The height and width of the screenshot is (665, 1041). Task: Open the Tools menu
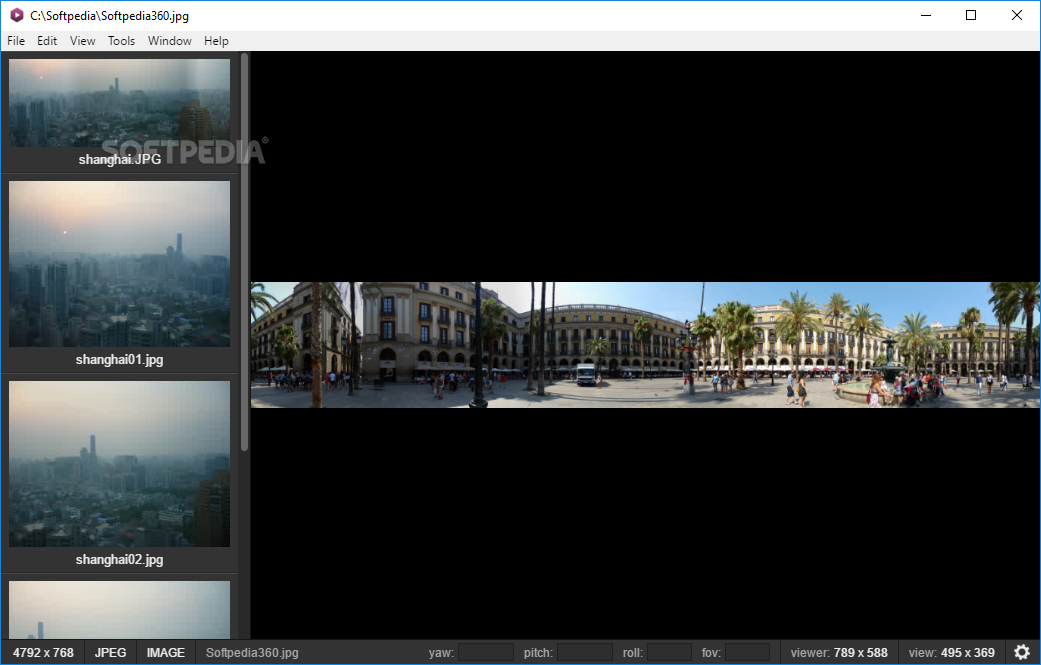[121, 40]
